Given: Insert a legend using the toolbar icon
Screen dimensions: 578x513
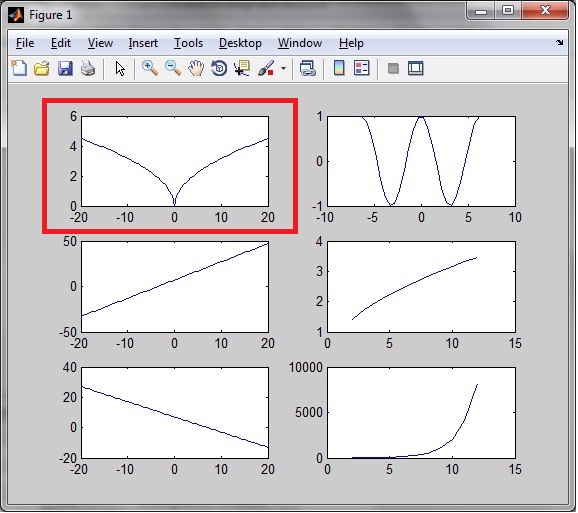Looking at the screenshot, I should pos(362,68).
